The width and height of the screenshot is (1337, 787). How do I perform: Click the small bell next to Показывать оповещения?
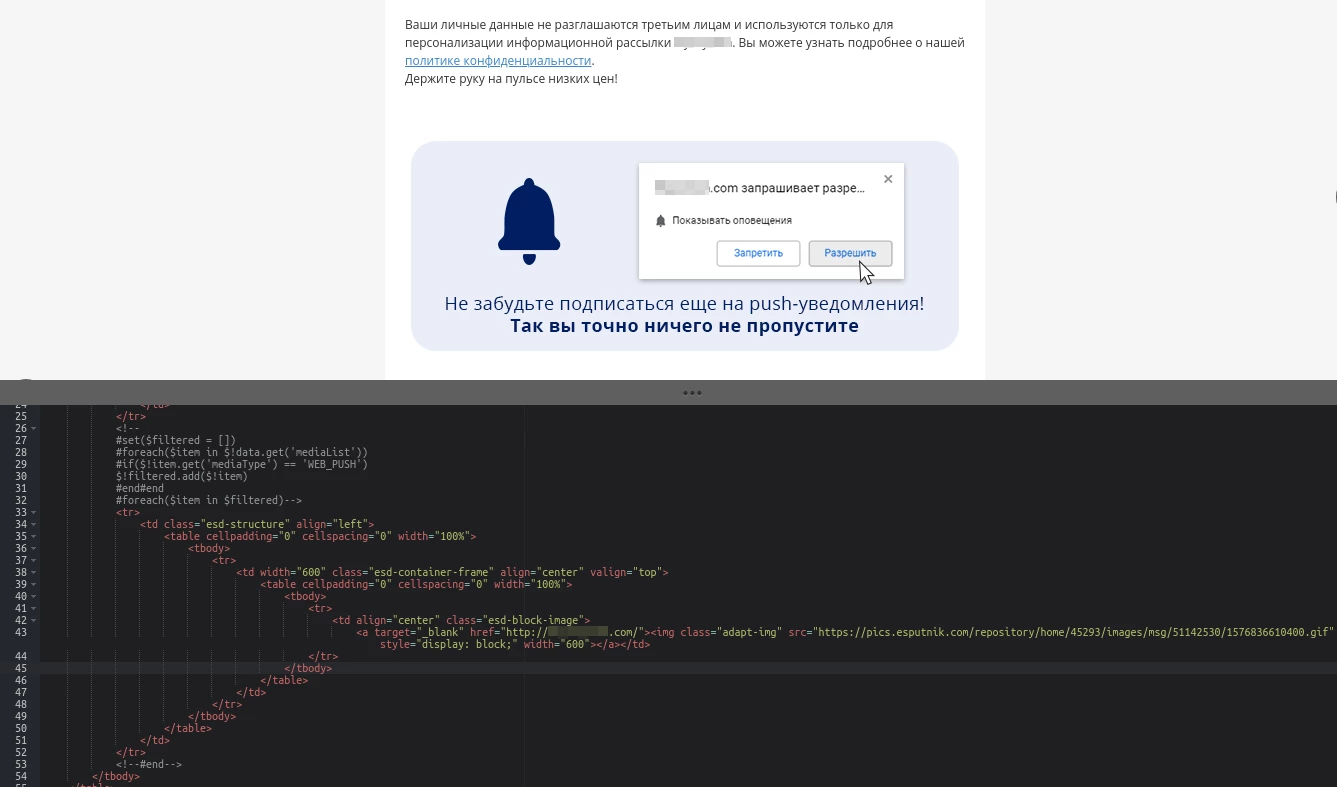pos(660,221)
